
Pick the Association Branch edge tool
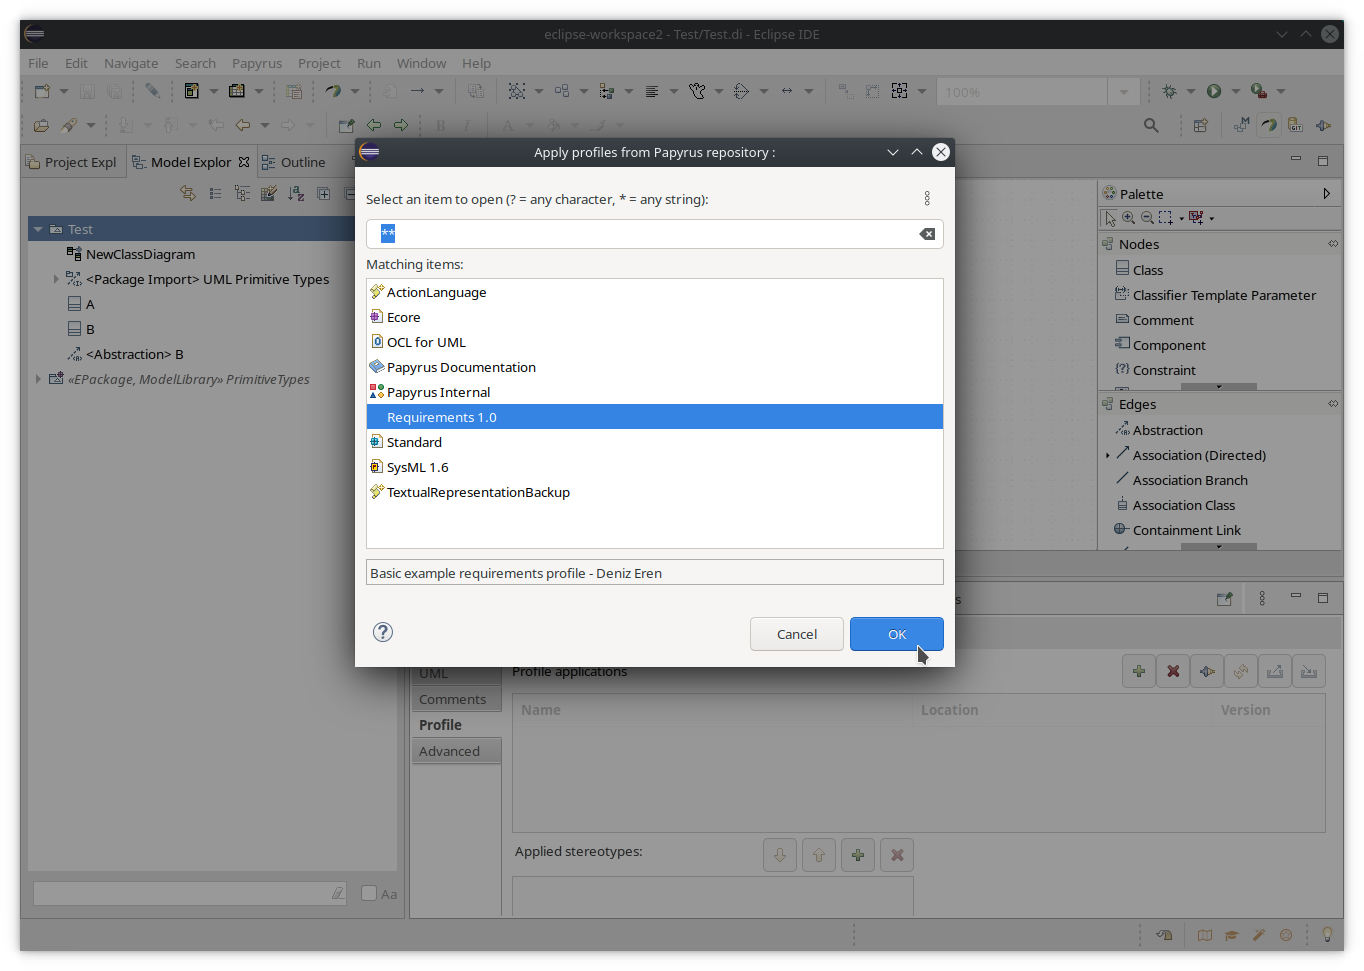(1181, 480)
